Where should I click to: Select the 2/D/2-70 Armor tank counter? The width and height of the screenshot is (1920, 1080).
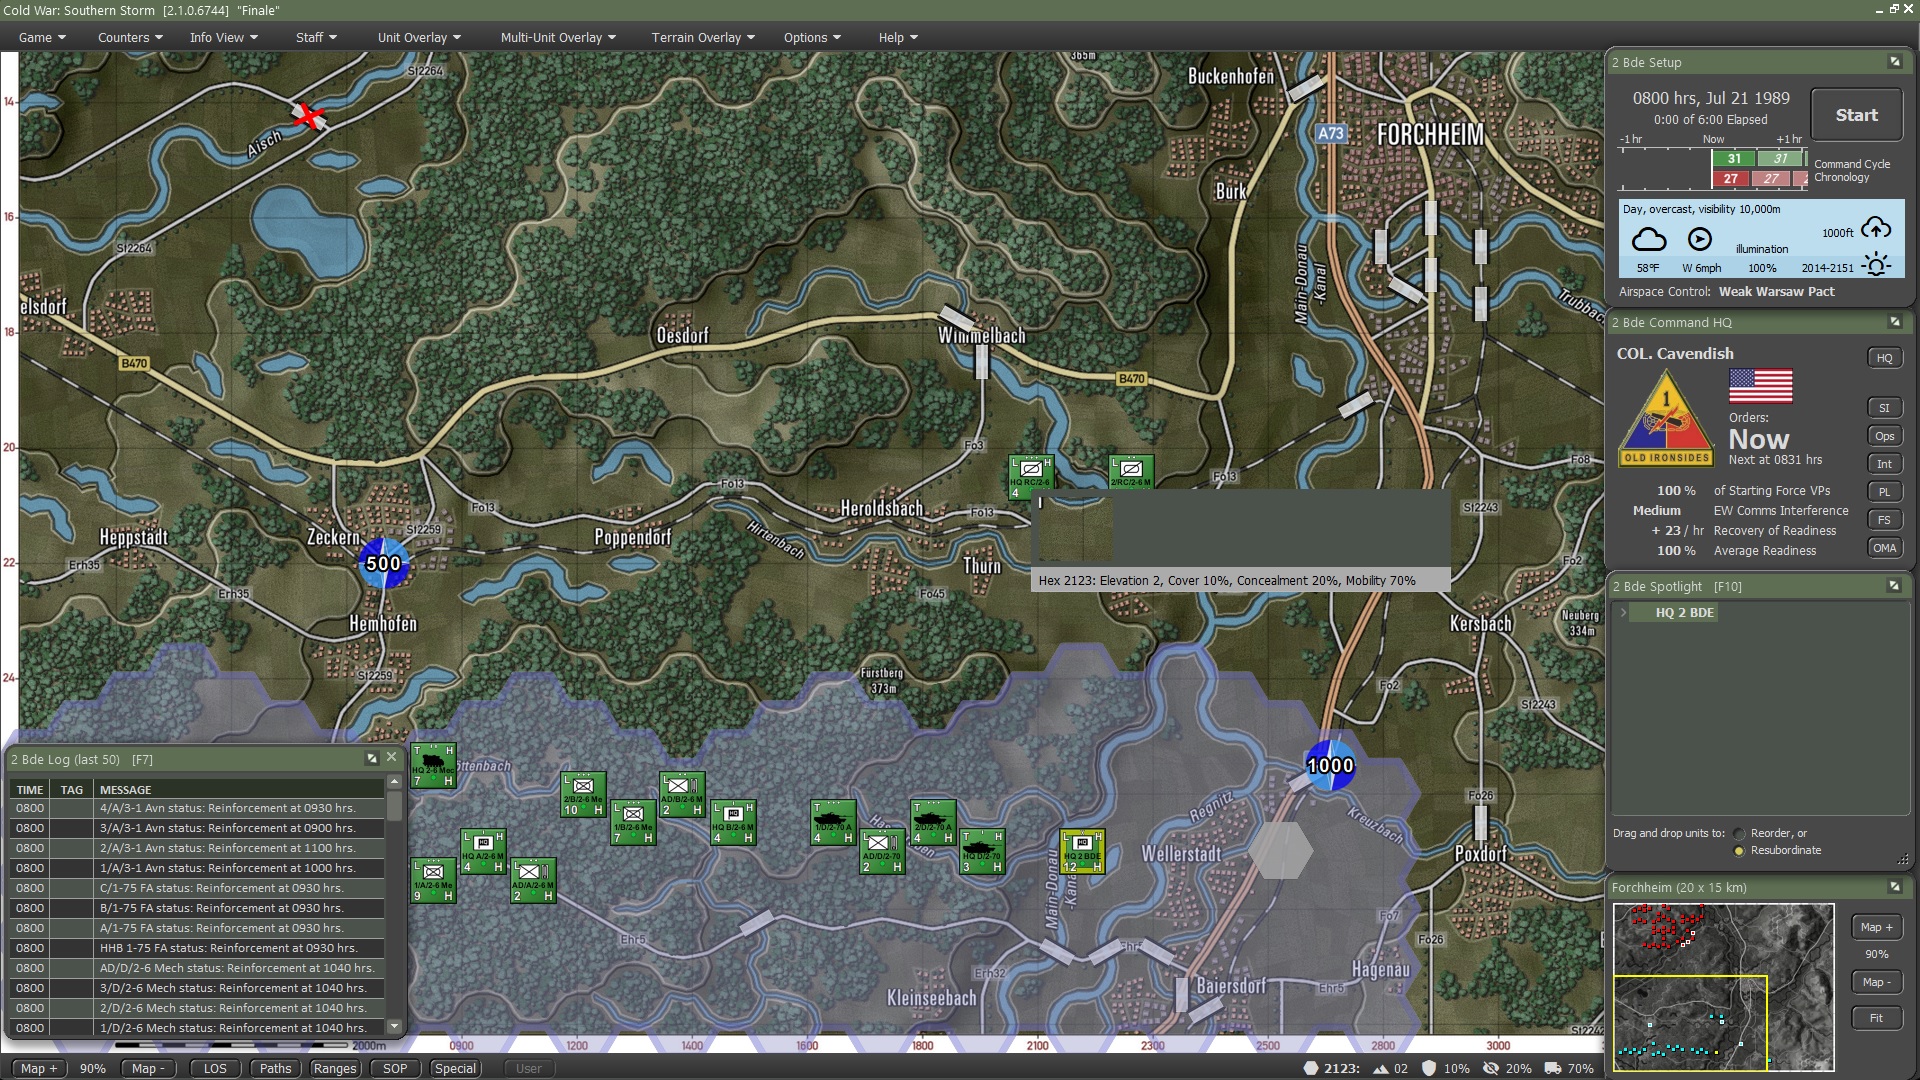click(933, 823)
